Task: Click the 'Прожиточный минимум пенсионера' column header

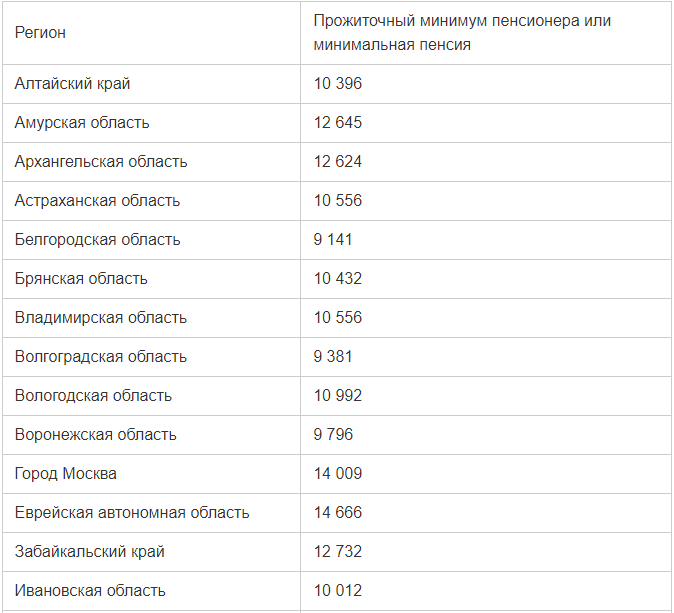Action: 462,33
